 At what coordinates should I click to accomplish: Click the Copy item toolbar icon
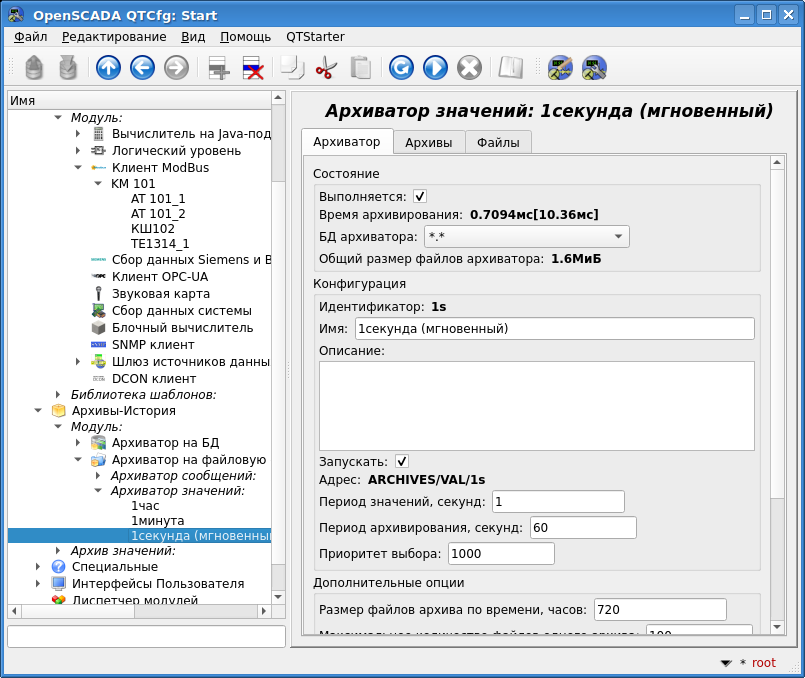(293, 68)
